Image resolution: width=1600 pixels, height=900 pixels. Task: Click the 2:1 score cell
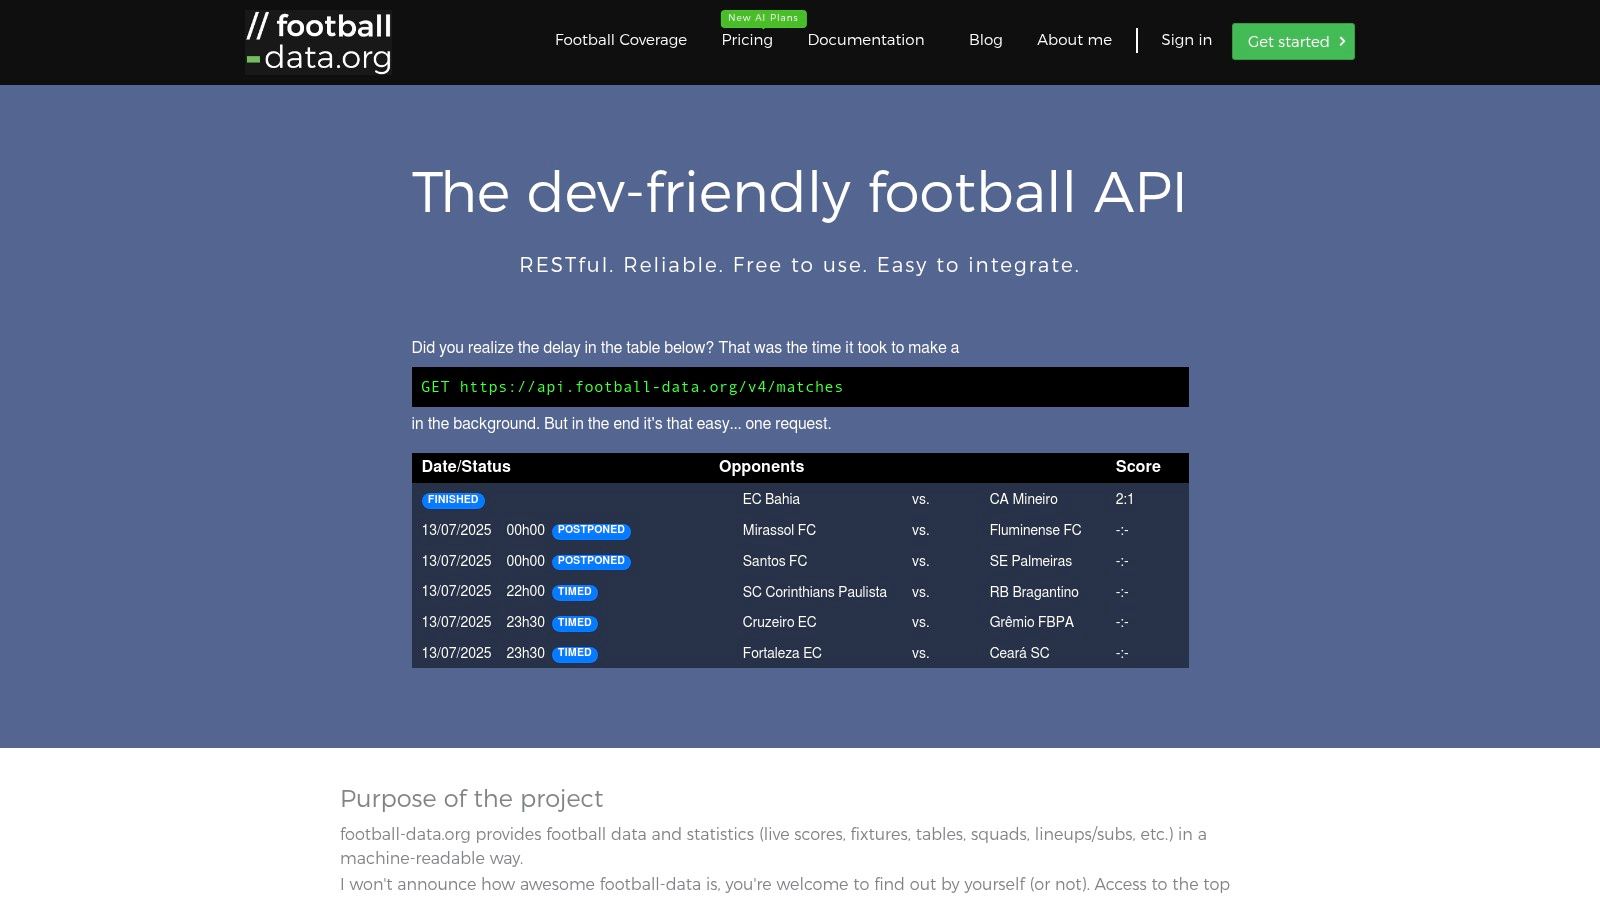1125,499
